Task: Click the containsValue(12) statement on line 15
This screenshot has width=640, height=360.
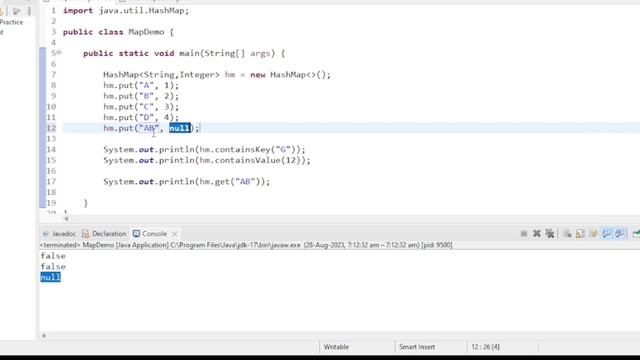Action: tap(207, 160)
